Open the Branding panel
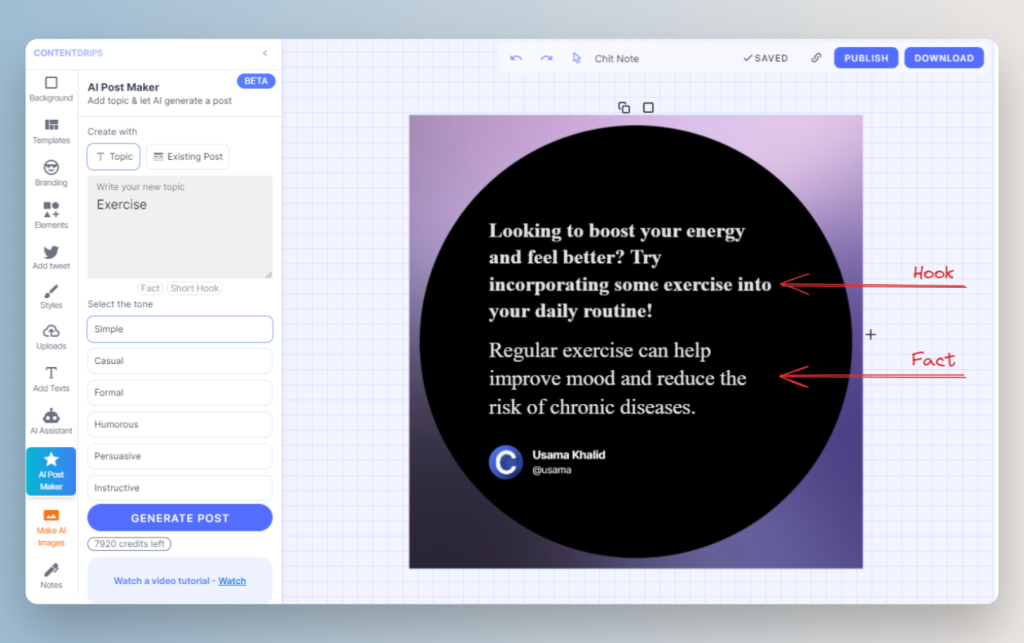 pyautogui.click(x=51, y=173)
